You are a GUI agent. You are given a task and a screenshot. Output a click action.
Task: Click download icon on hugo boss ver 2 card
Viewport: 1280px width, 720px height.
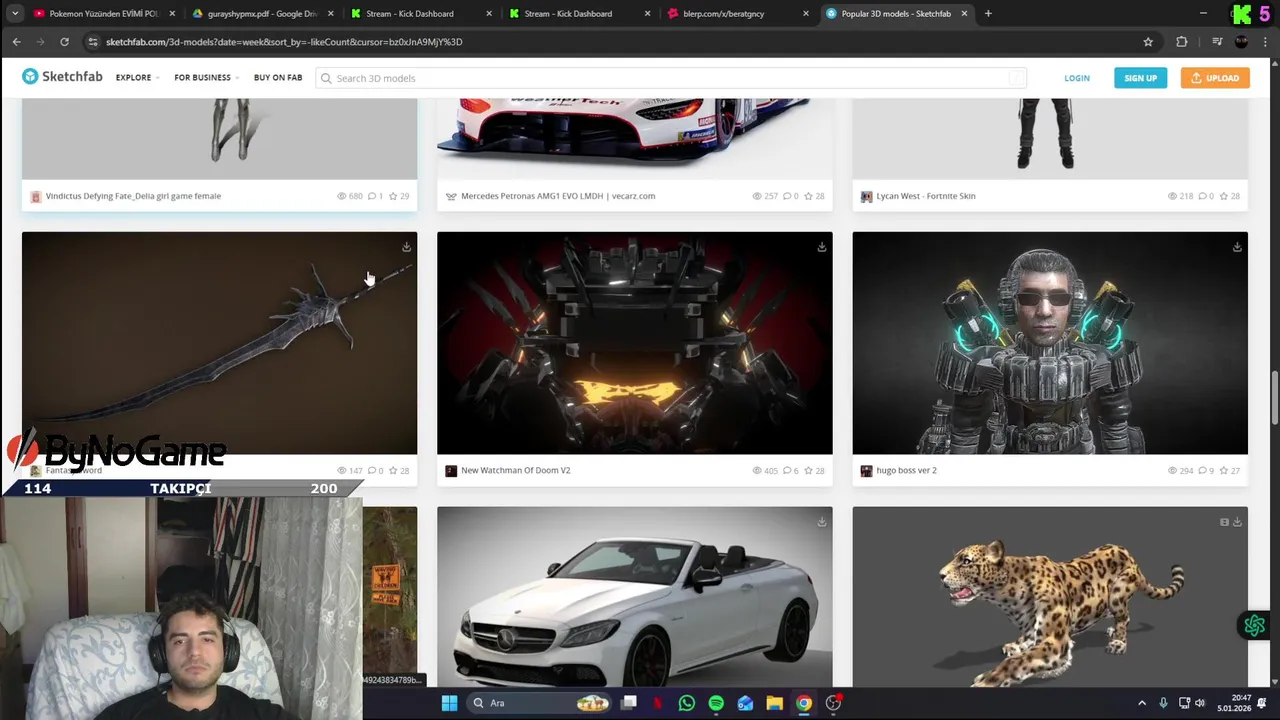click(1237, 247)
